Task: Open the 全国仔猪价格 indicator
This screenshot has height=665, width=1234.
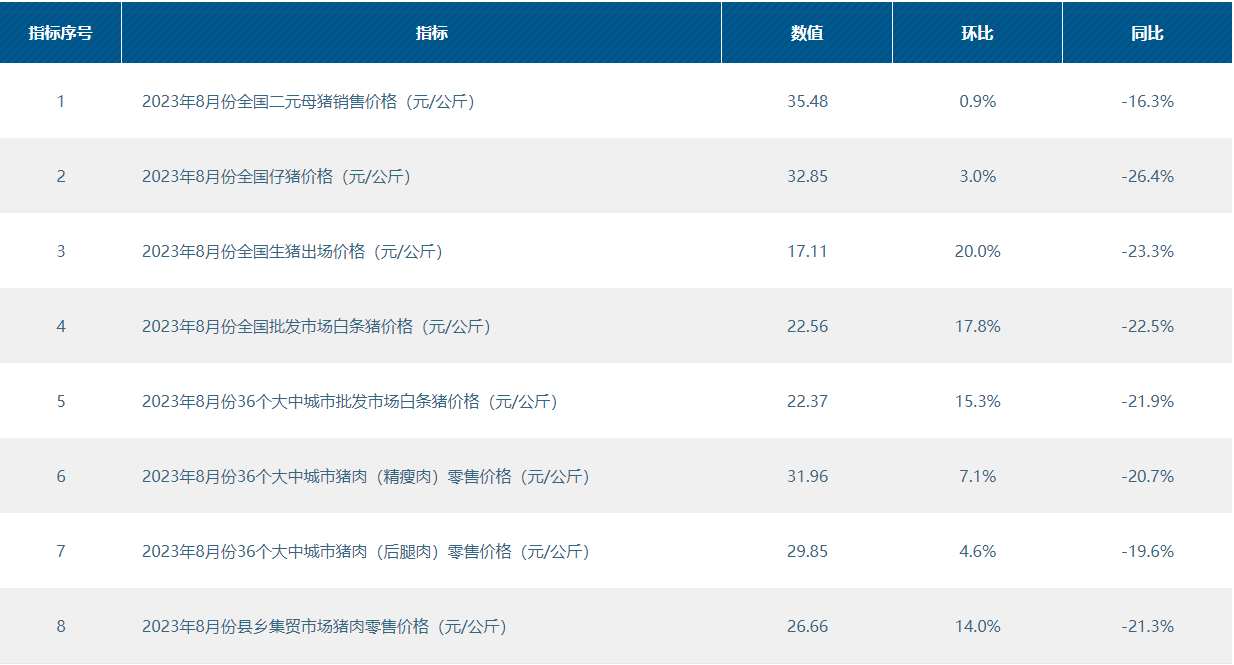Action: 276,176
